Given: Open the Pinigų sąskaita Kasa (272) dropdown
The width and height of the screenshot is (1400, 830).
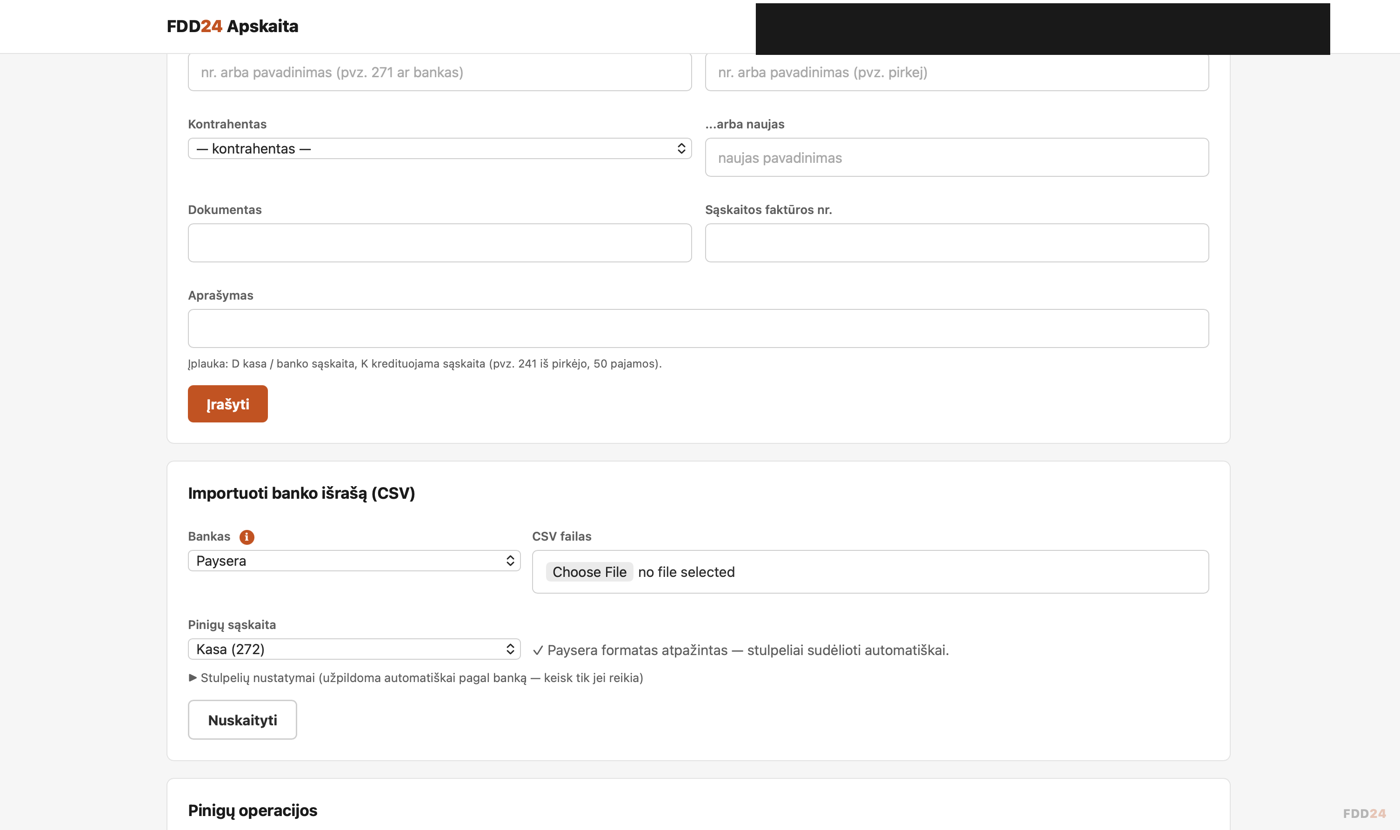Looking at the screenshot, I should (354, 649).
